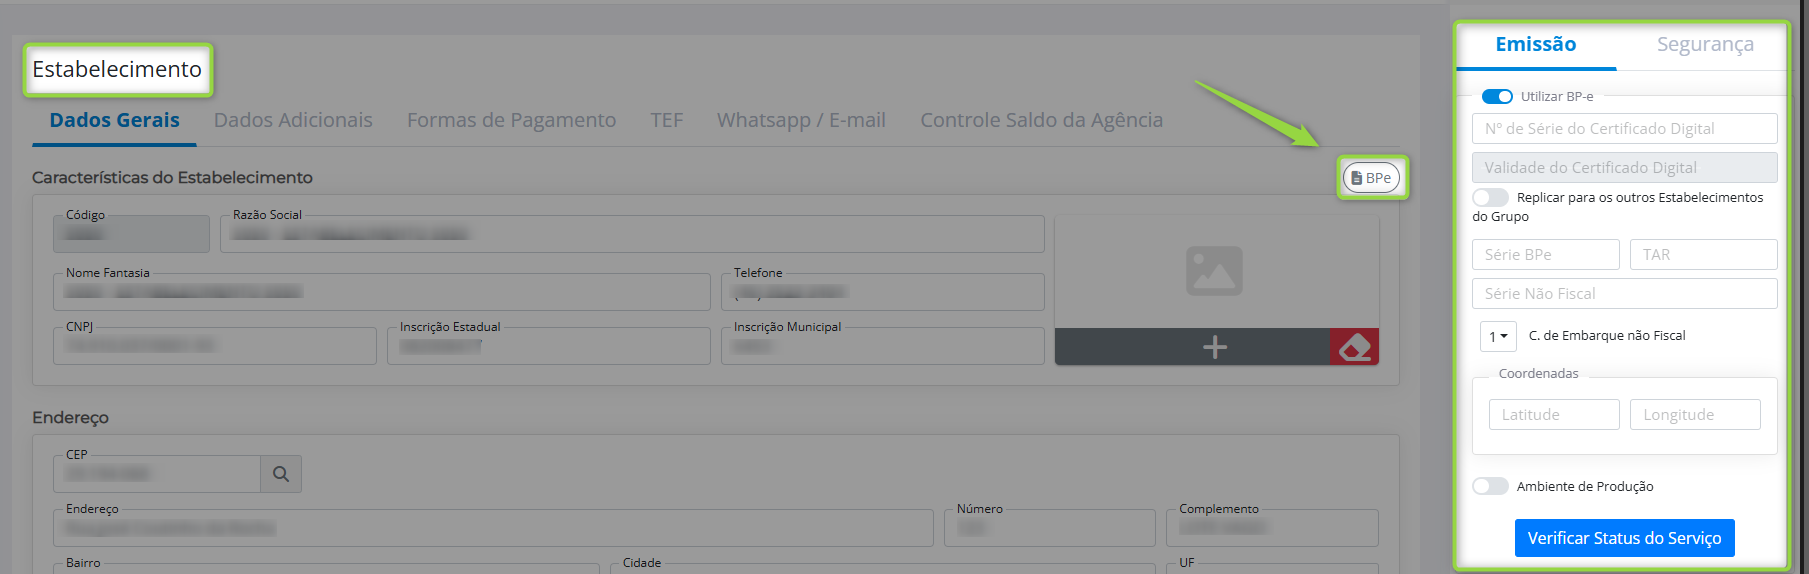This screenshot has width=1809, height=574.
Task: Click the BPe document button
Action: tap(1372, 178)
